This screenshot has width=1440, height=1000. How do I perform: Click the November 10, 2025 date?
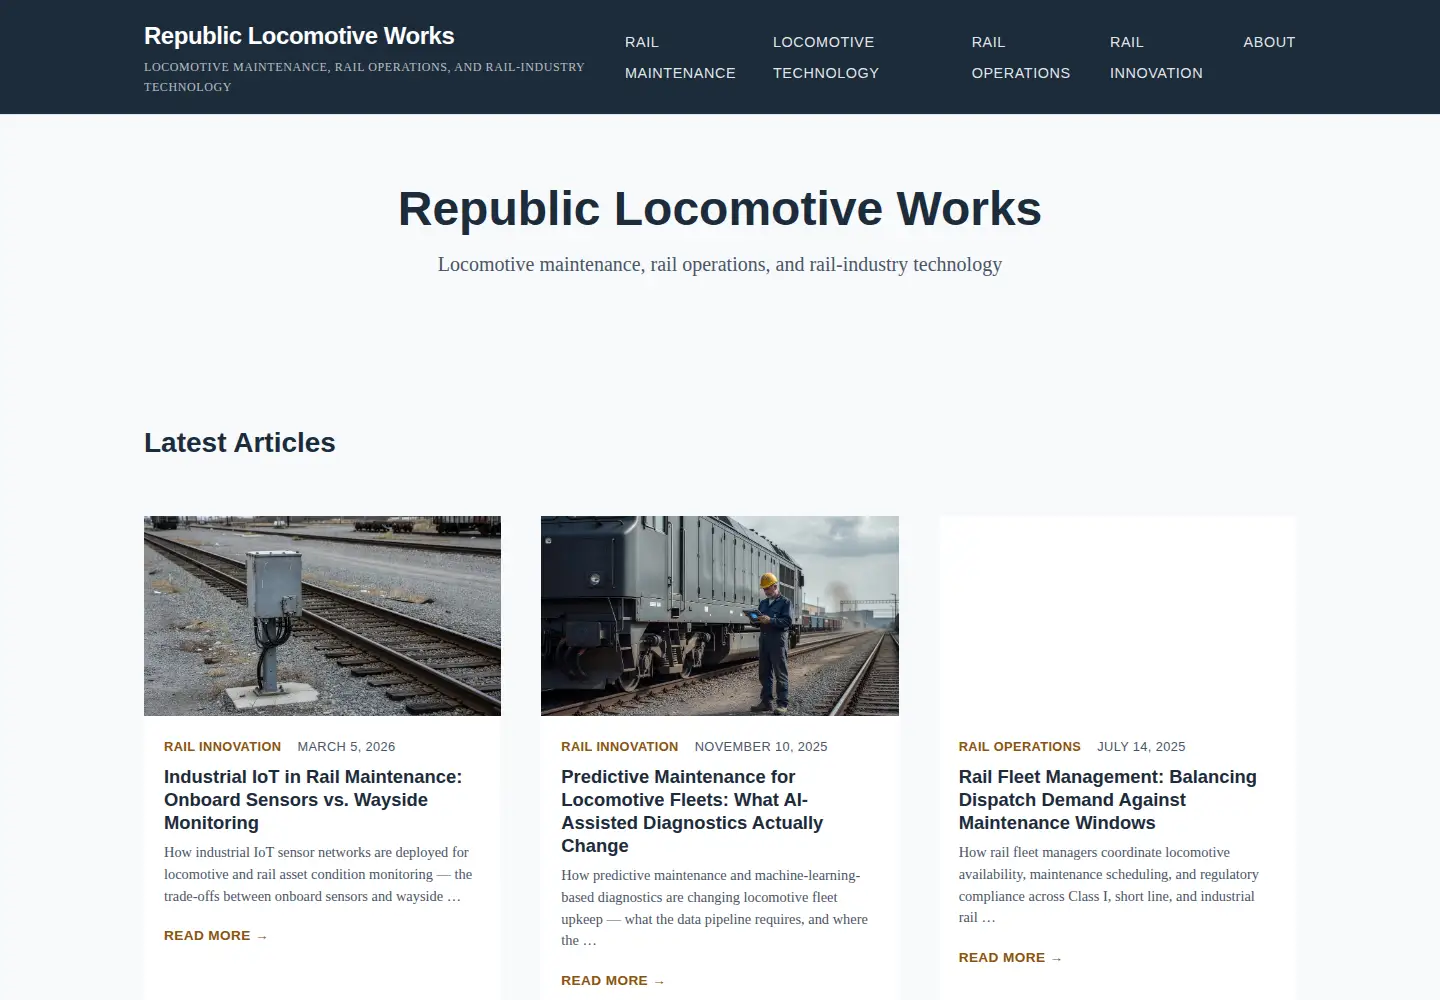click(761, 747)
